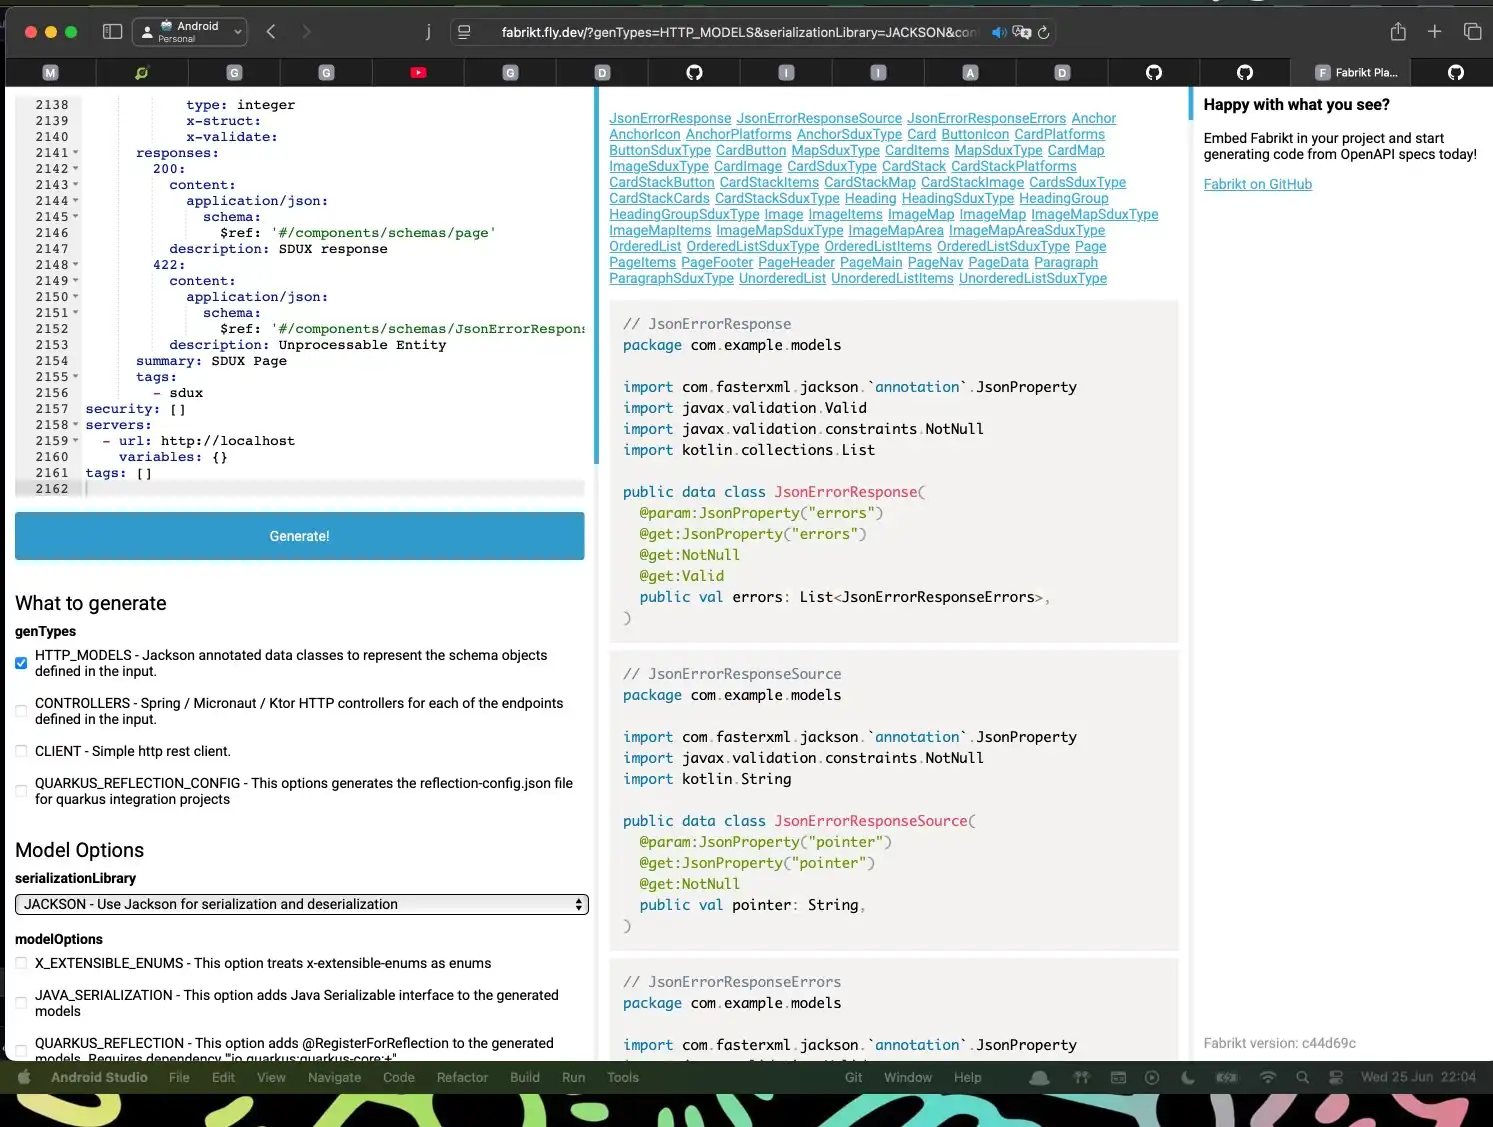Image resolution: width=1493 pixels, height=1127 pixels.
Task: Switch to the YouTube tab
Action: click(418, 72)
